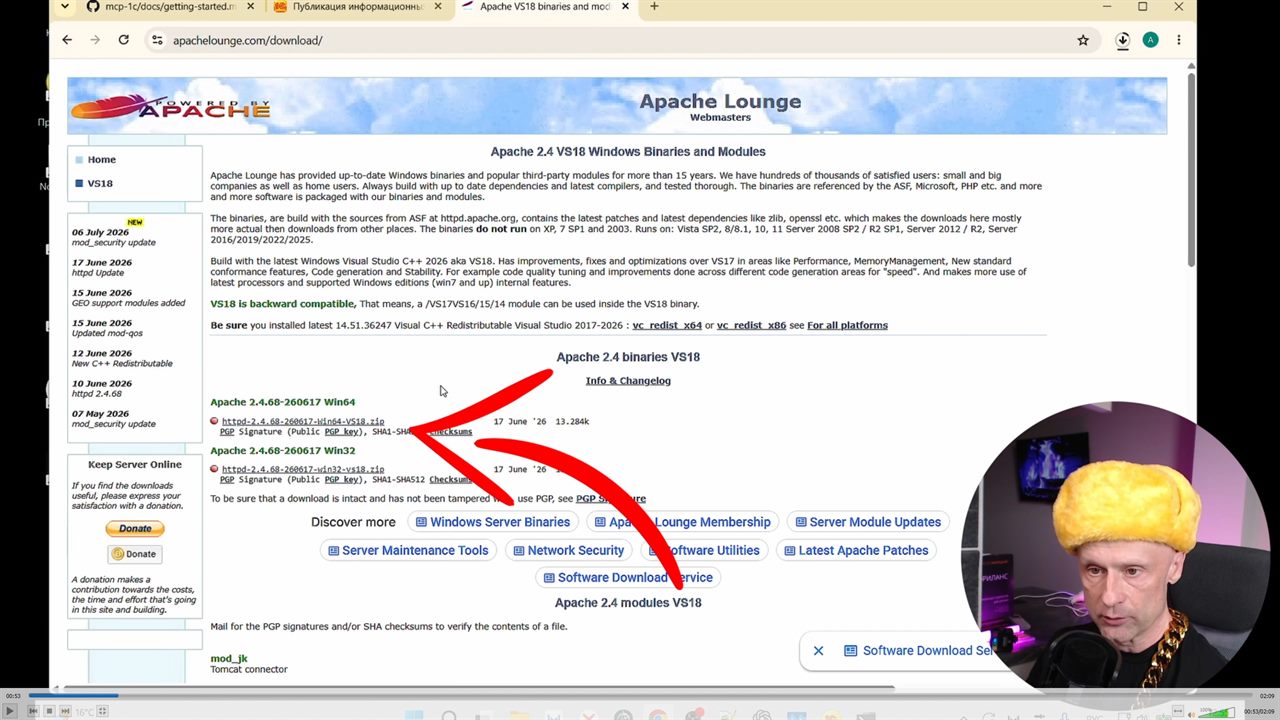
Task: Bookmark this page with the star icon
Action: pyautogui.click(x=1083, y=40)
